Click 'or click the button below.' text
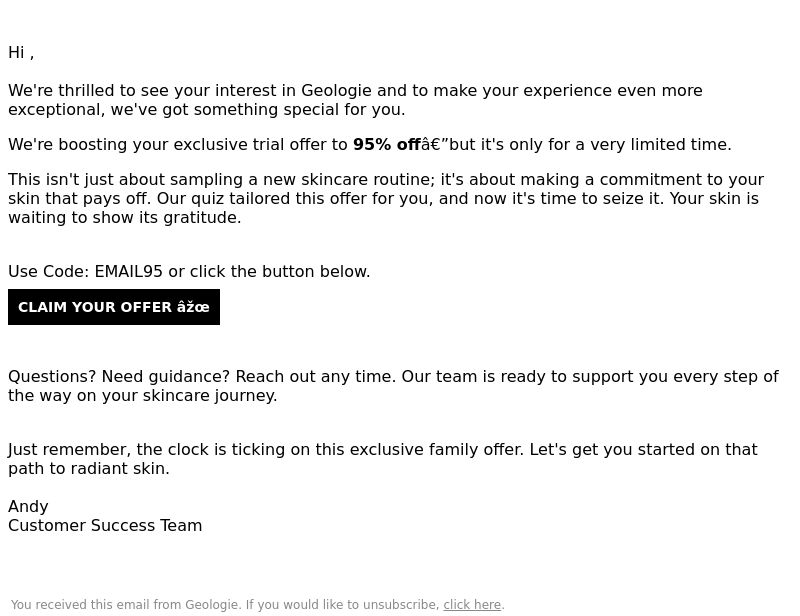Viewport: 800px width, 616px height. [269, 272]
